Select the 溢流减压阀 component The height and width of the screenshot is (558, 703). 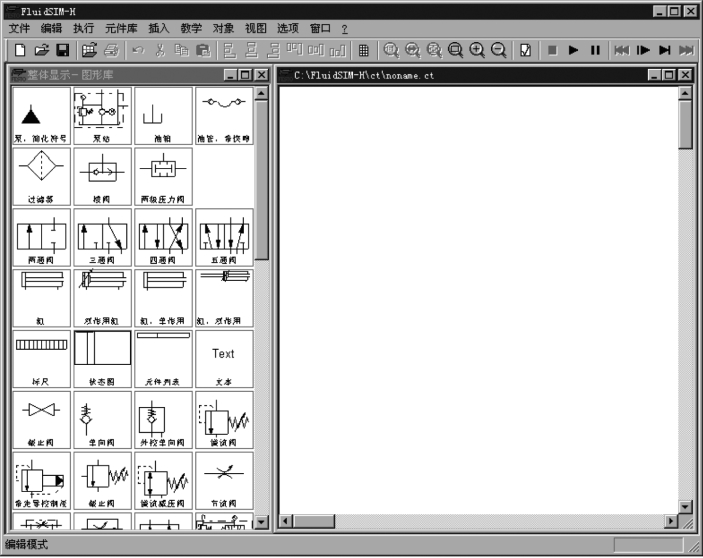pos(163,481)
